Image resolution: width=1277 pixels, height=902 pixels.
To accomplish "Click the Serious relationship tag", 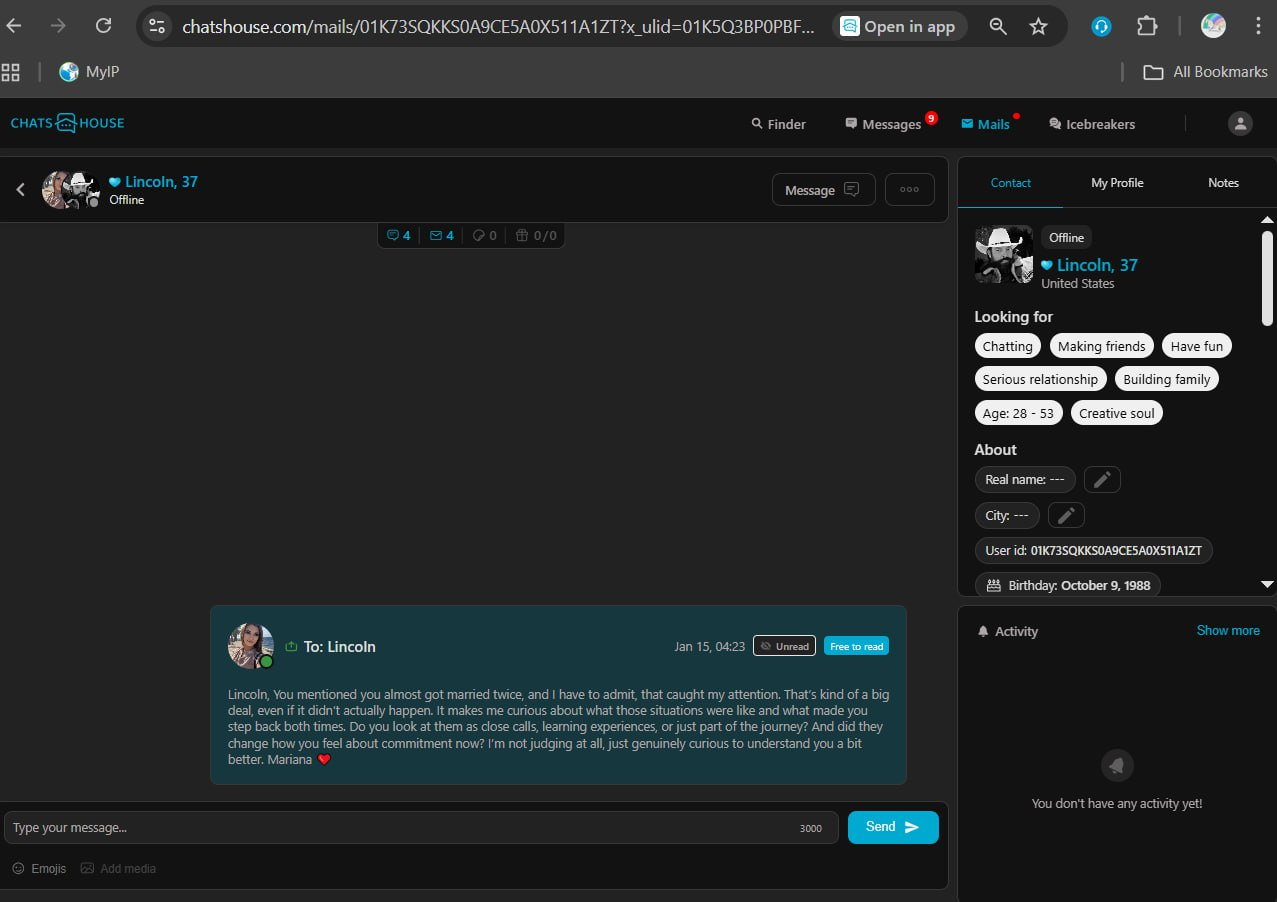I will point(1040,379).
